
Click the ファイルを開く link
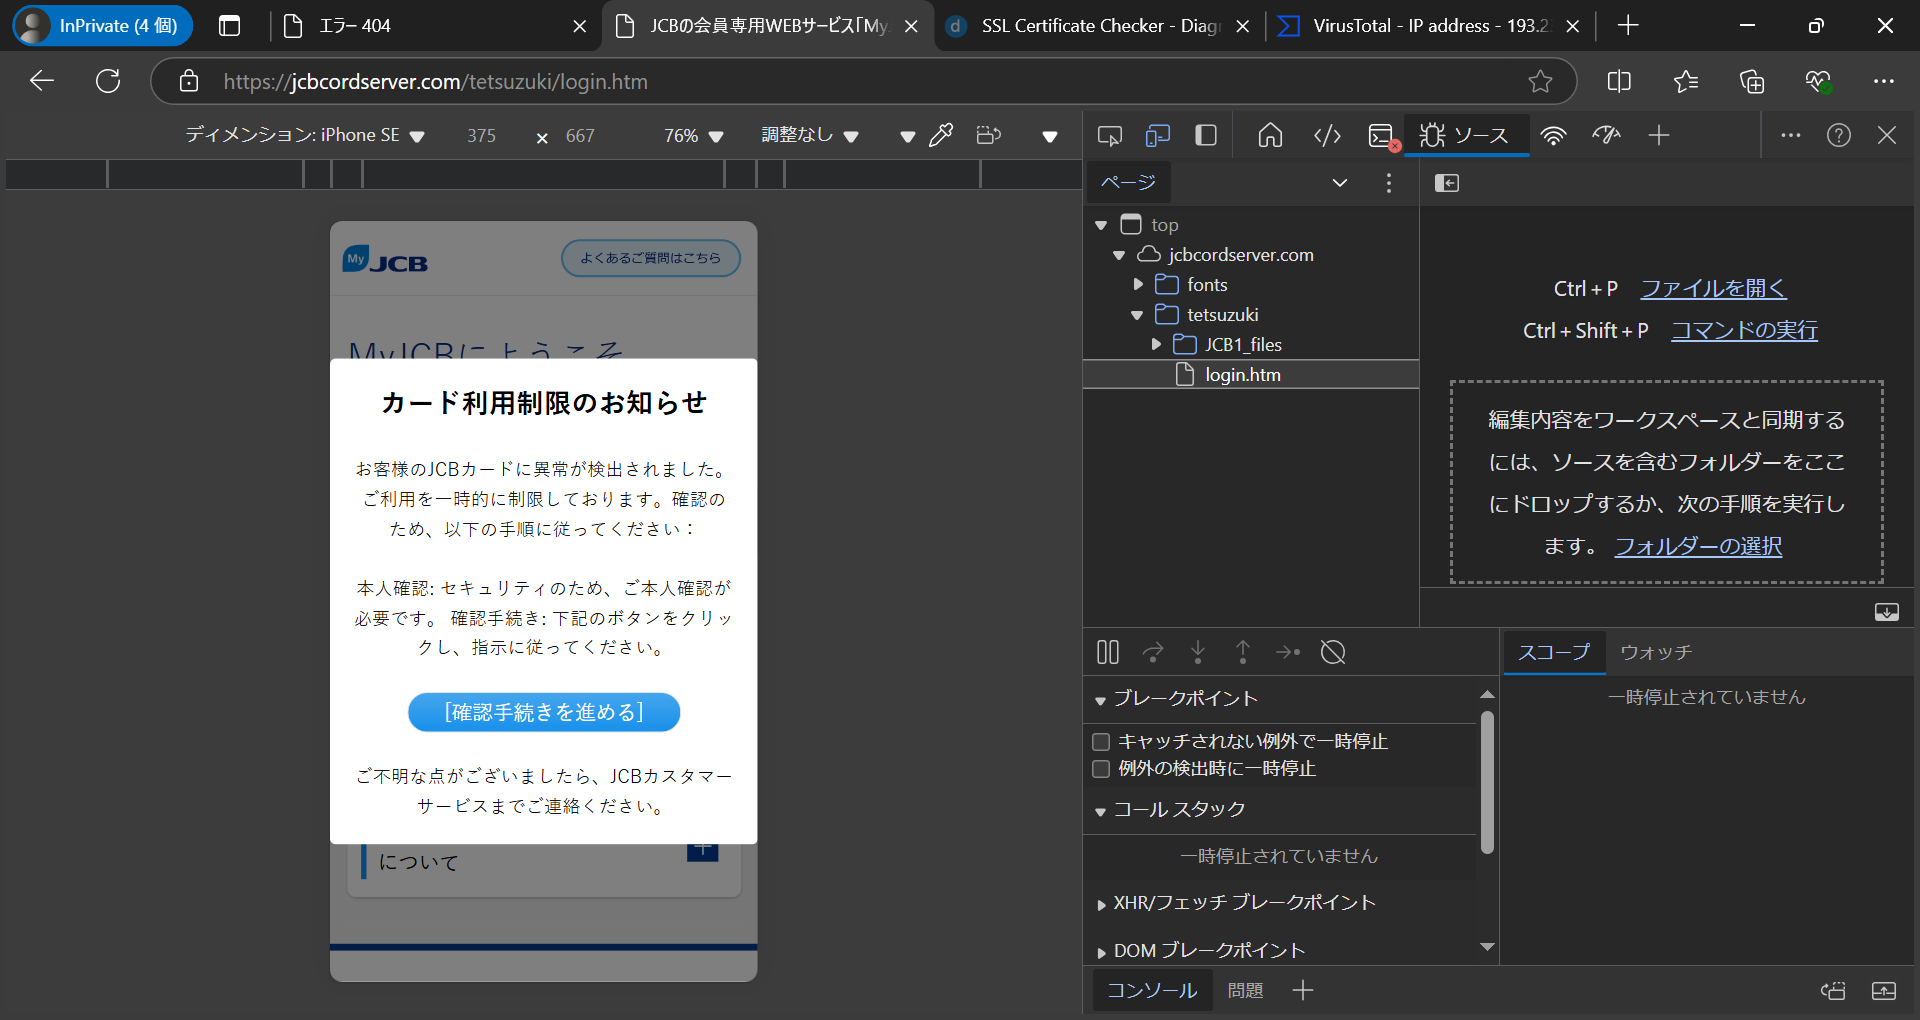[x=1713, y=289]
